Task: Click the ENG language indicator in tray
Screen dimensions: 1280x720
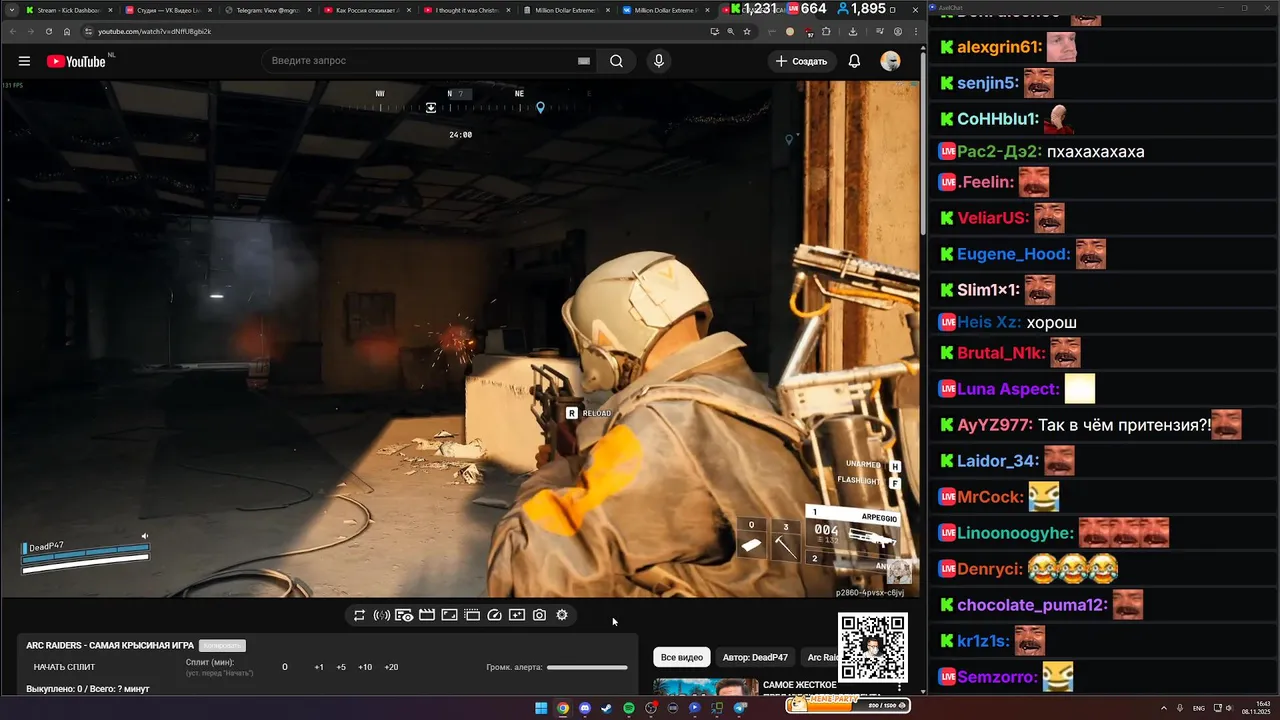Action: 1199,708
